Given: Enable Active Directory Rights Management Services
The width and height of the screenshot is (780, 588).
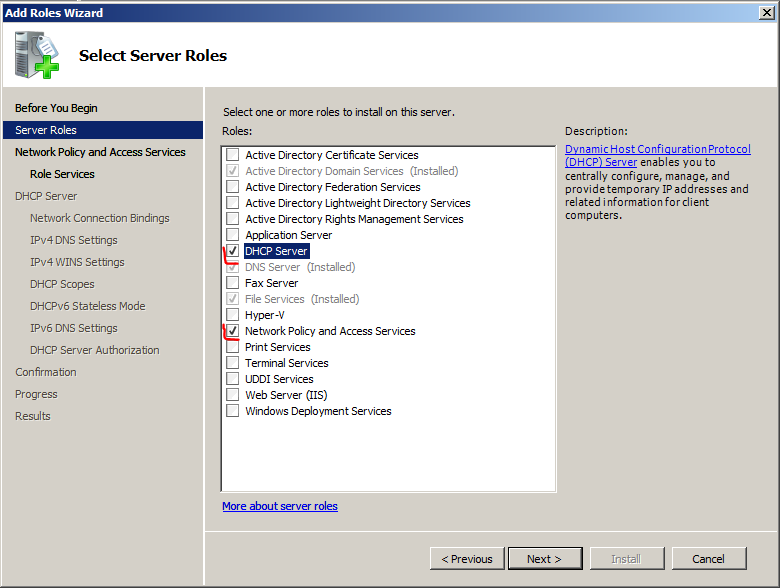Looking at the screenshot, I should pyautogui.click(x=232, y=218).
